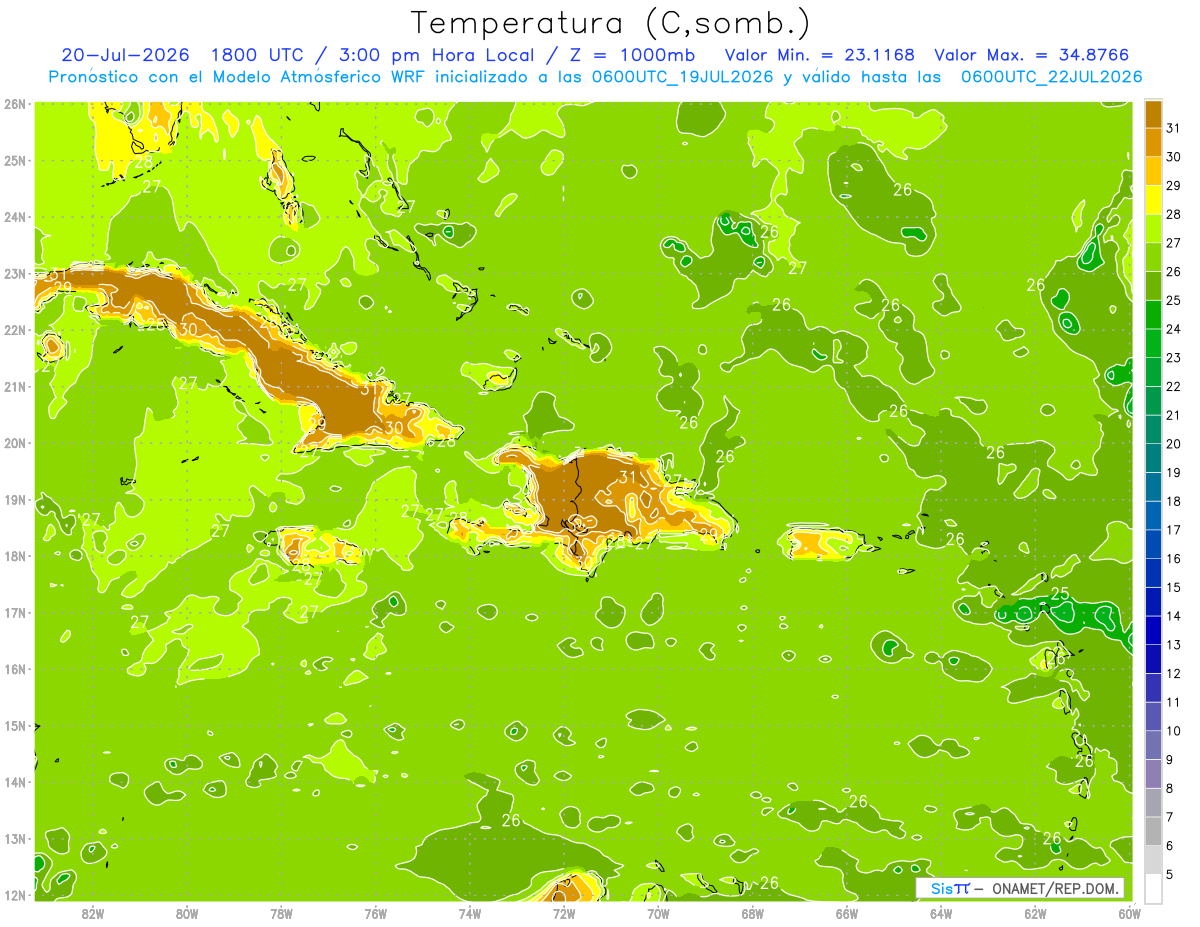This screenshot has width=1200, height=927.
Task: Click the yellow color bar segment between 28 and 29
Action: click(x=1153, y=200)
